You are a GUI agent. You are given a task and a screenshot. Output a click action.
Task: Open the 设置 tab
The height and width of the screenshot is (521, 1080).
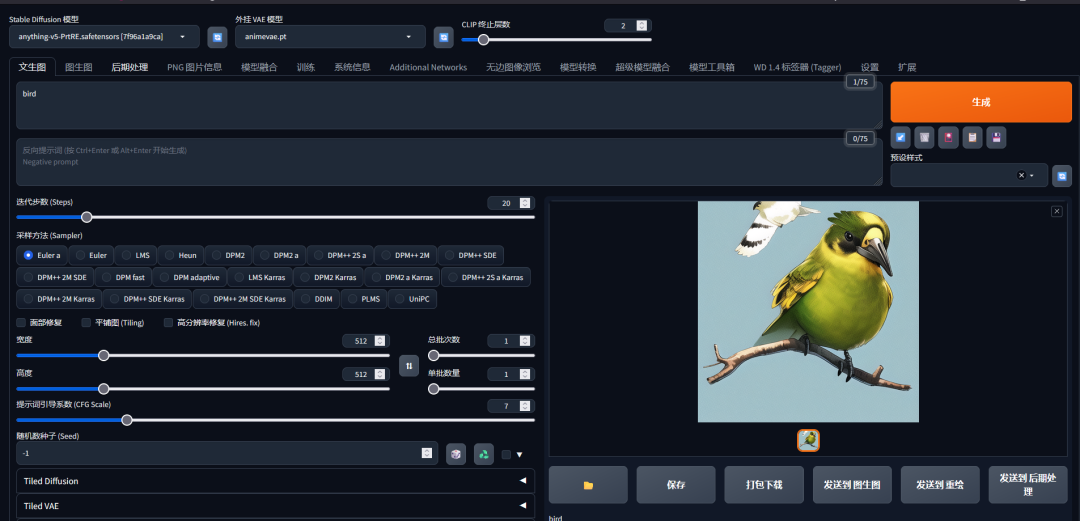click(869, 67)
